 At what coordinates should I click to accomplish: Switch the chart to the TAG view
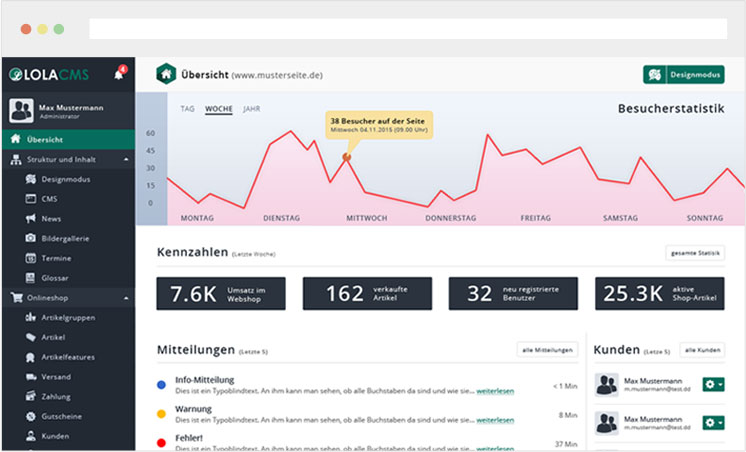[187, 108]
